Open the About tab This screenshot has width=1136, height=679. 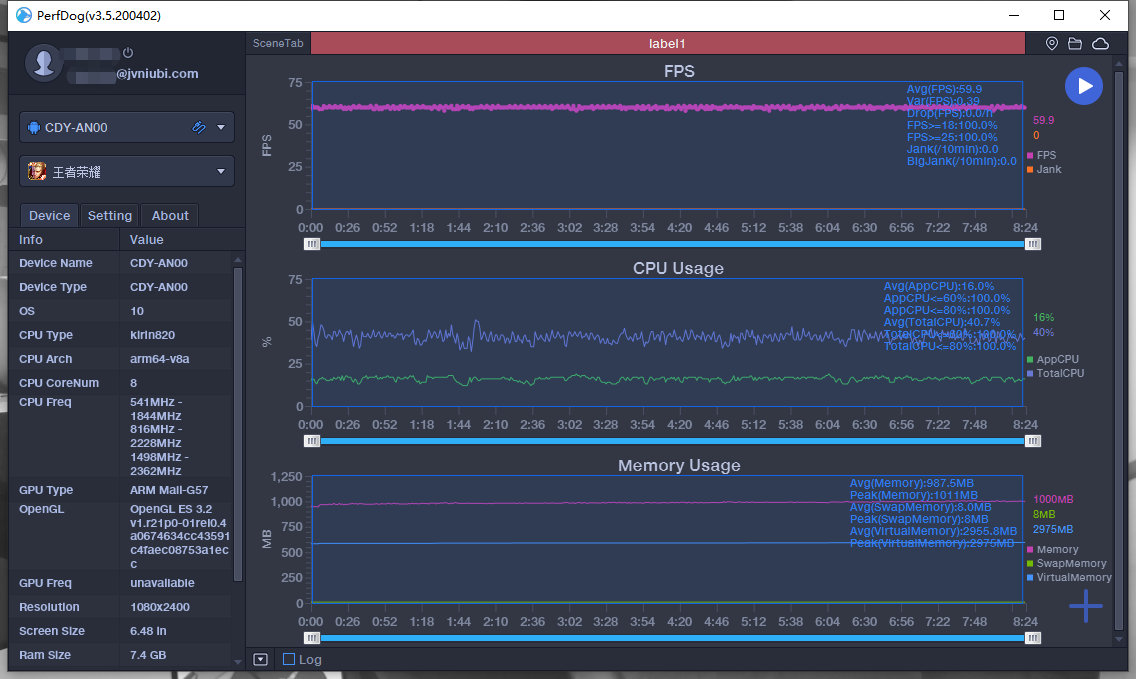point(170,216)
